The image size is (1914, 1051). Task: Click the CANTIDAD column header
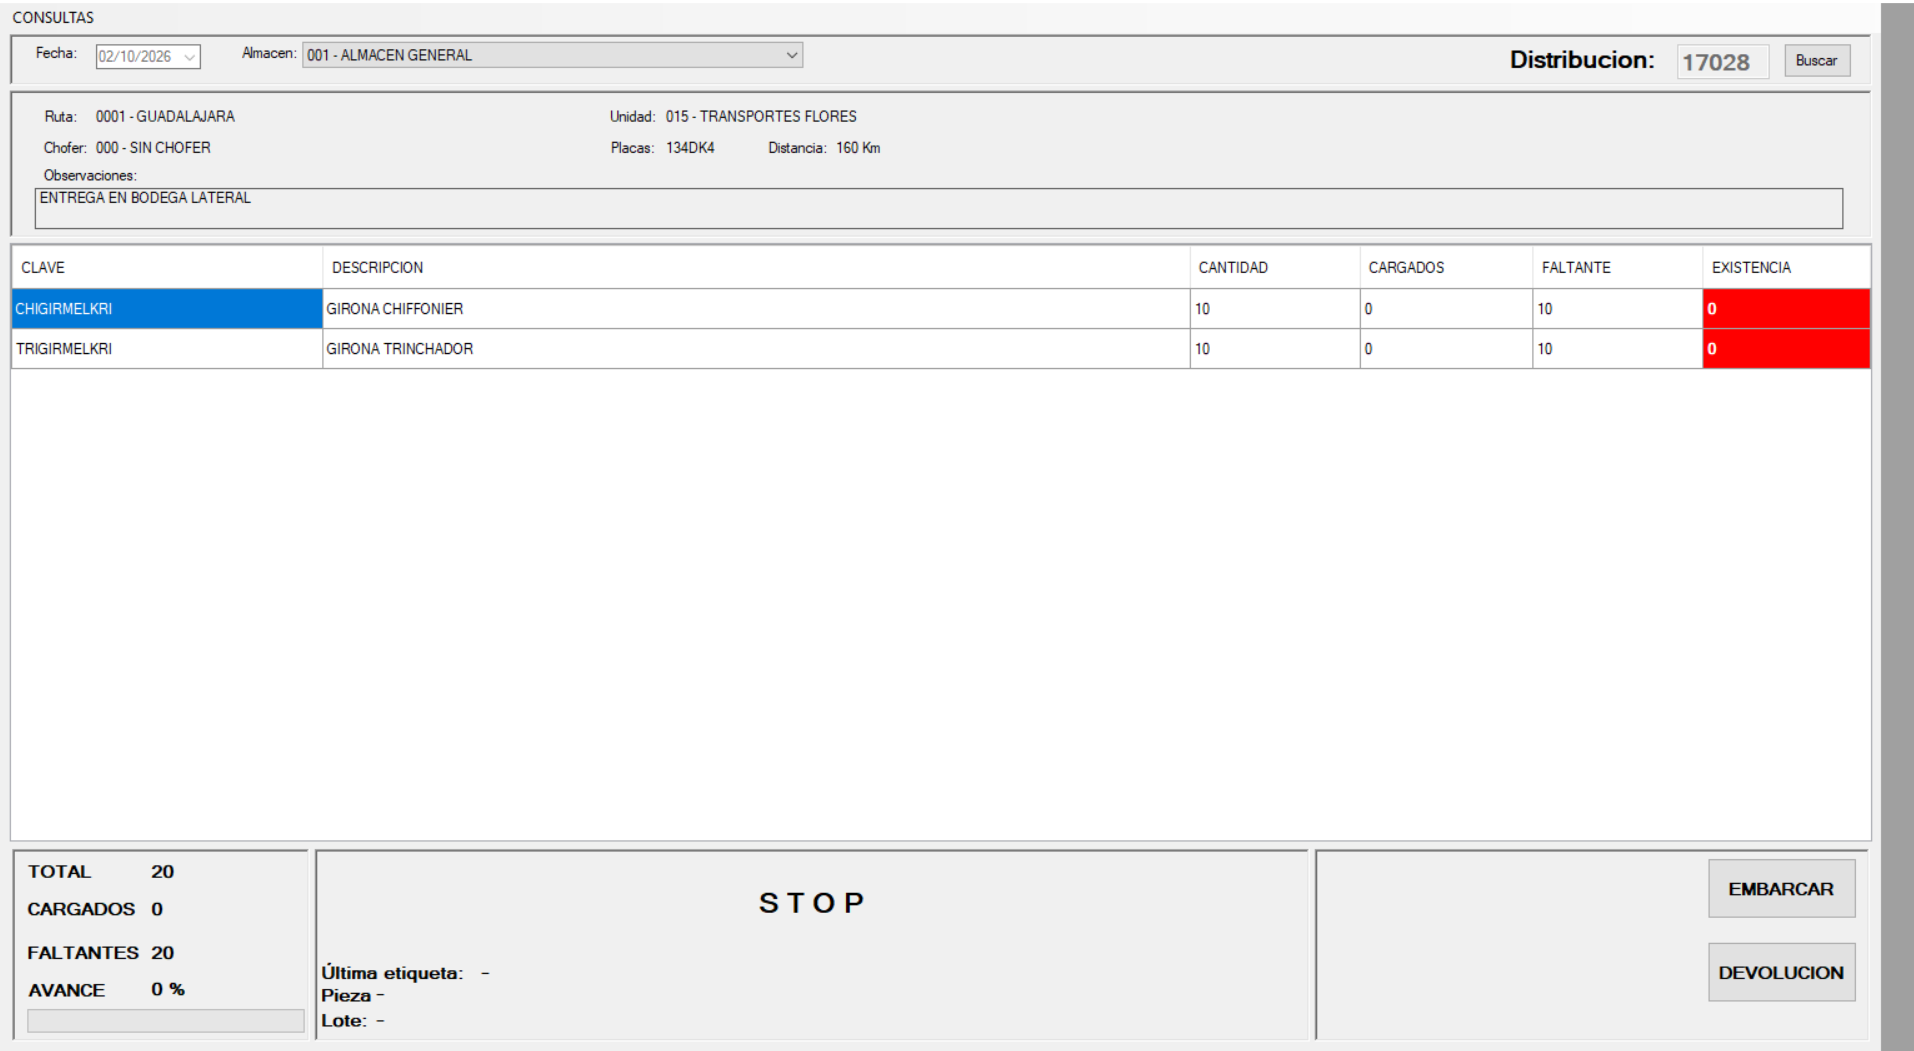coord(1275,268)
